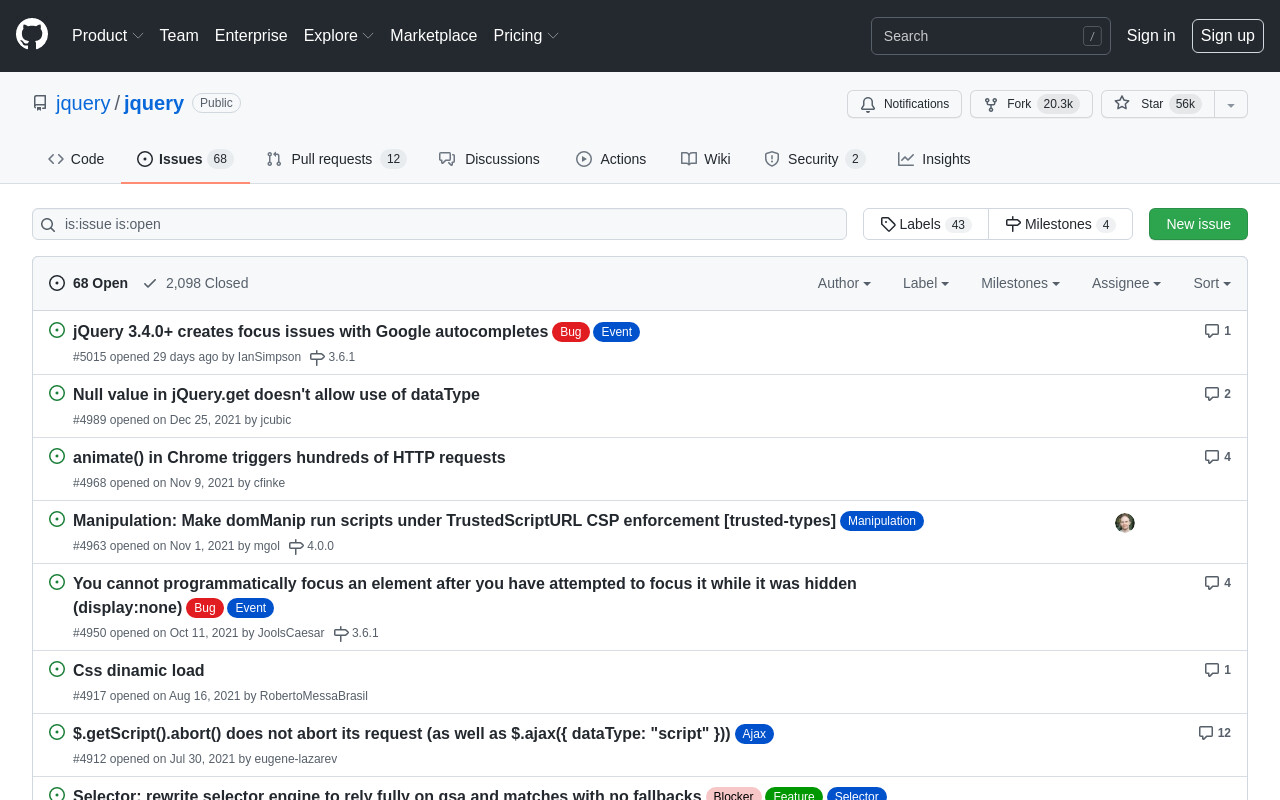Open issue titled Null value in jQuery.get
Screen dimensions: 1280x800
tap(276, 394)
